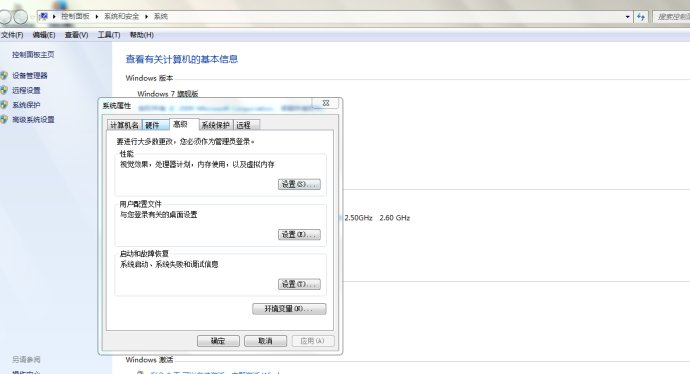Open the 帮助(H) menu

(142, 35)
